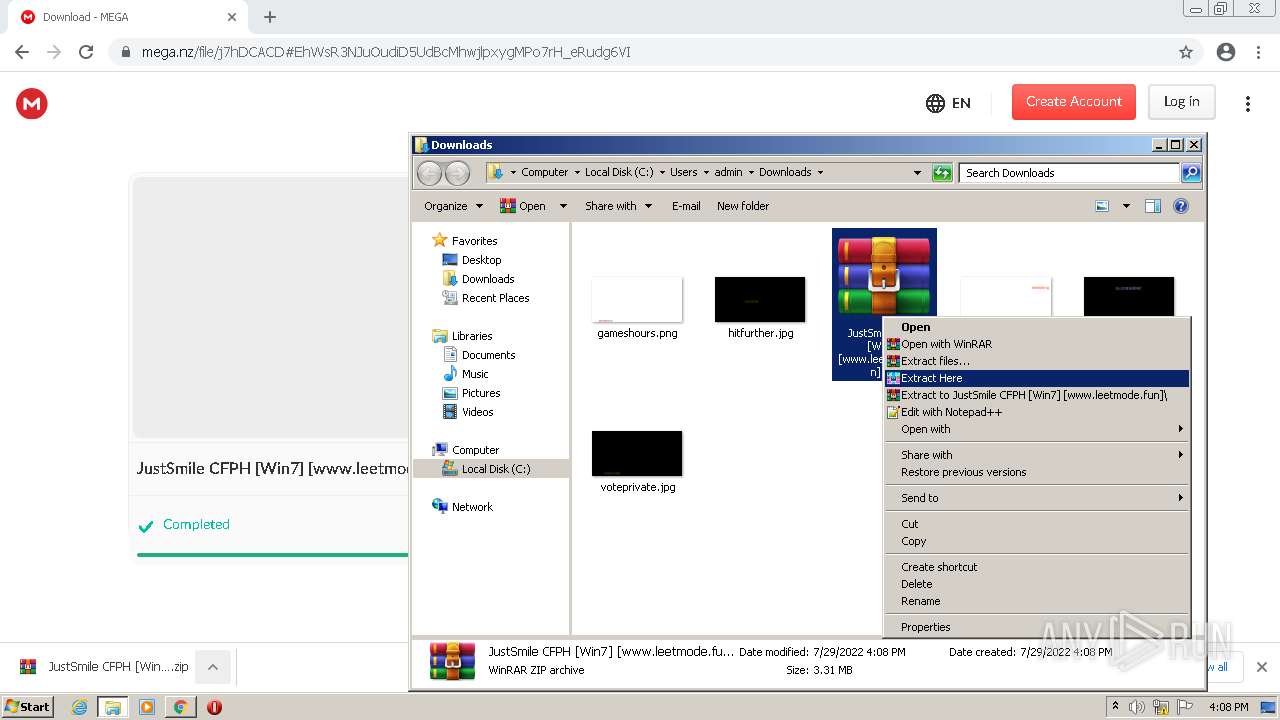Open address bar history dropdown
This screenshot has width=1280, height=720.
[x=917, y=172]
